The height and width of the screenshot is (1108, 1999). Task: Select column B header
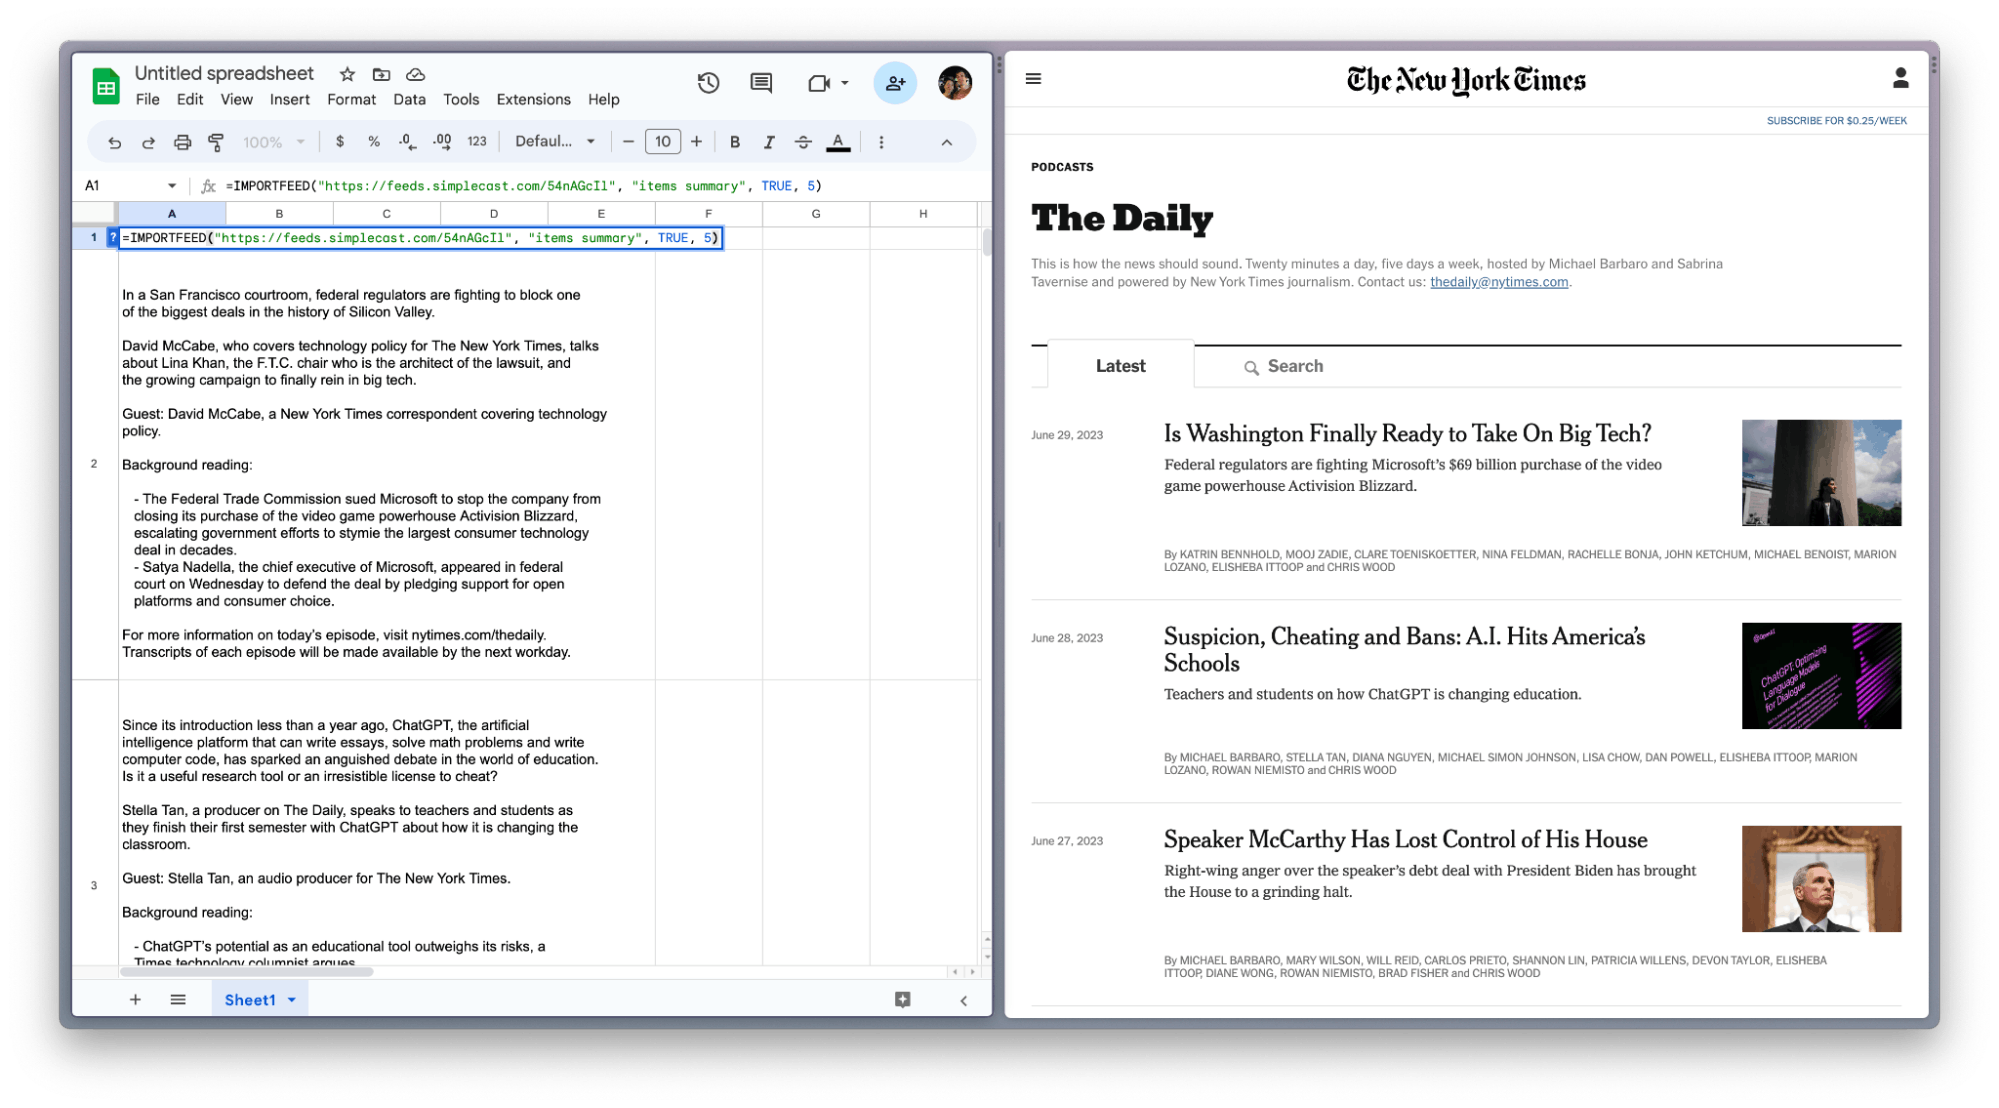(279, 213)
